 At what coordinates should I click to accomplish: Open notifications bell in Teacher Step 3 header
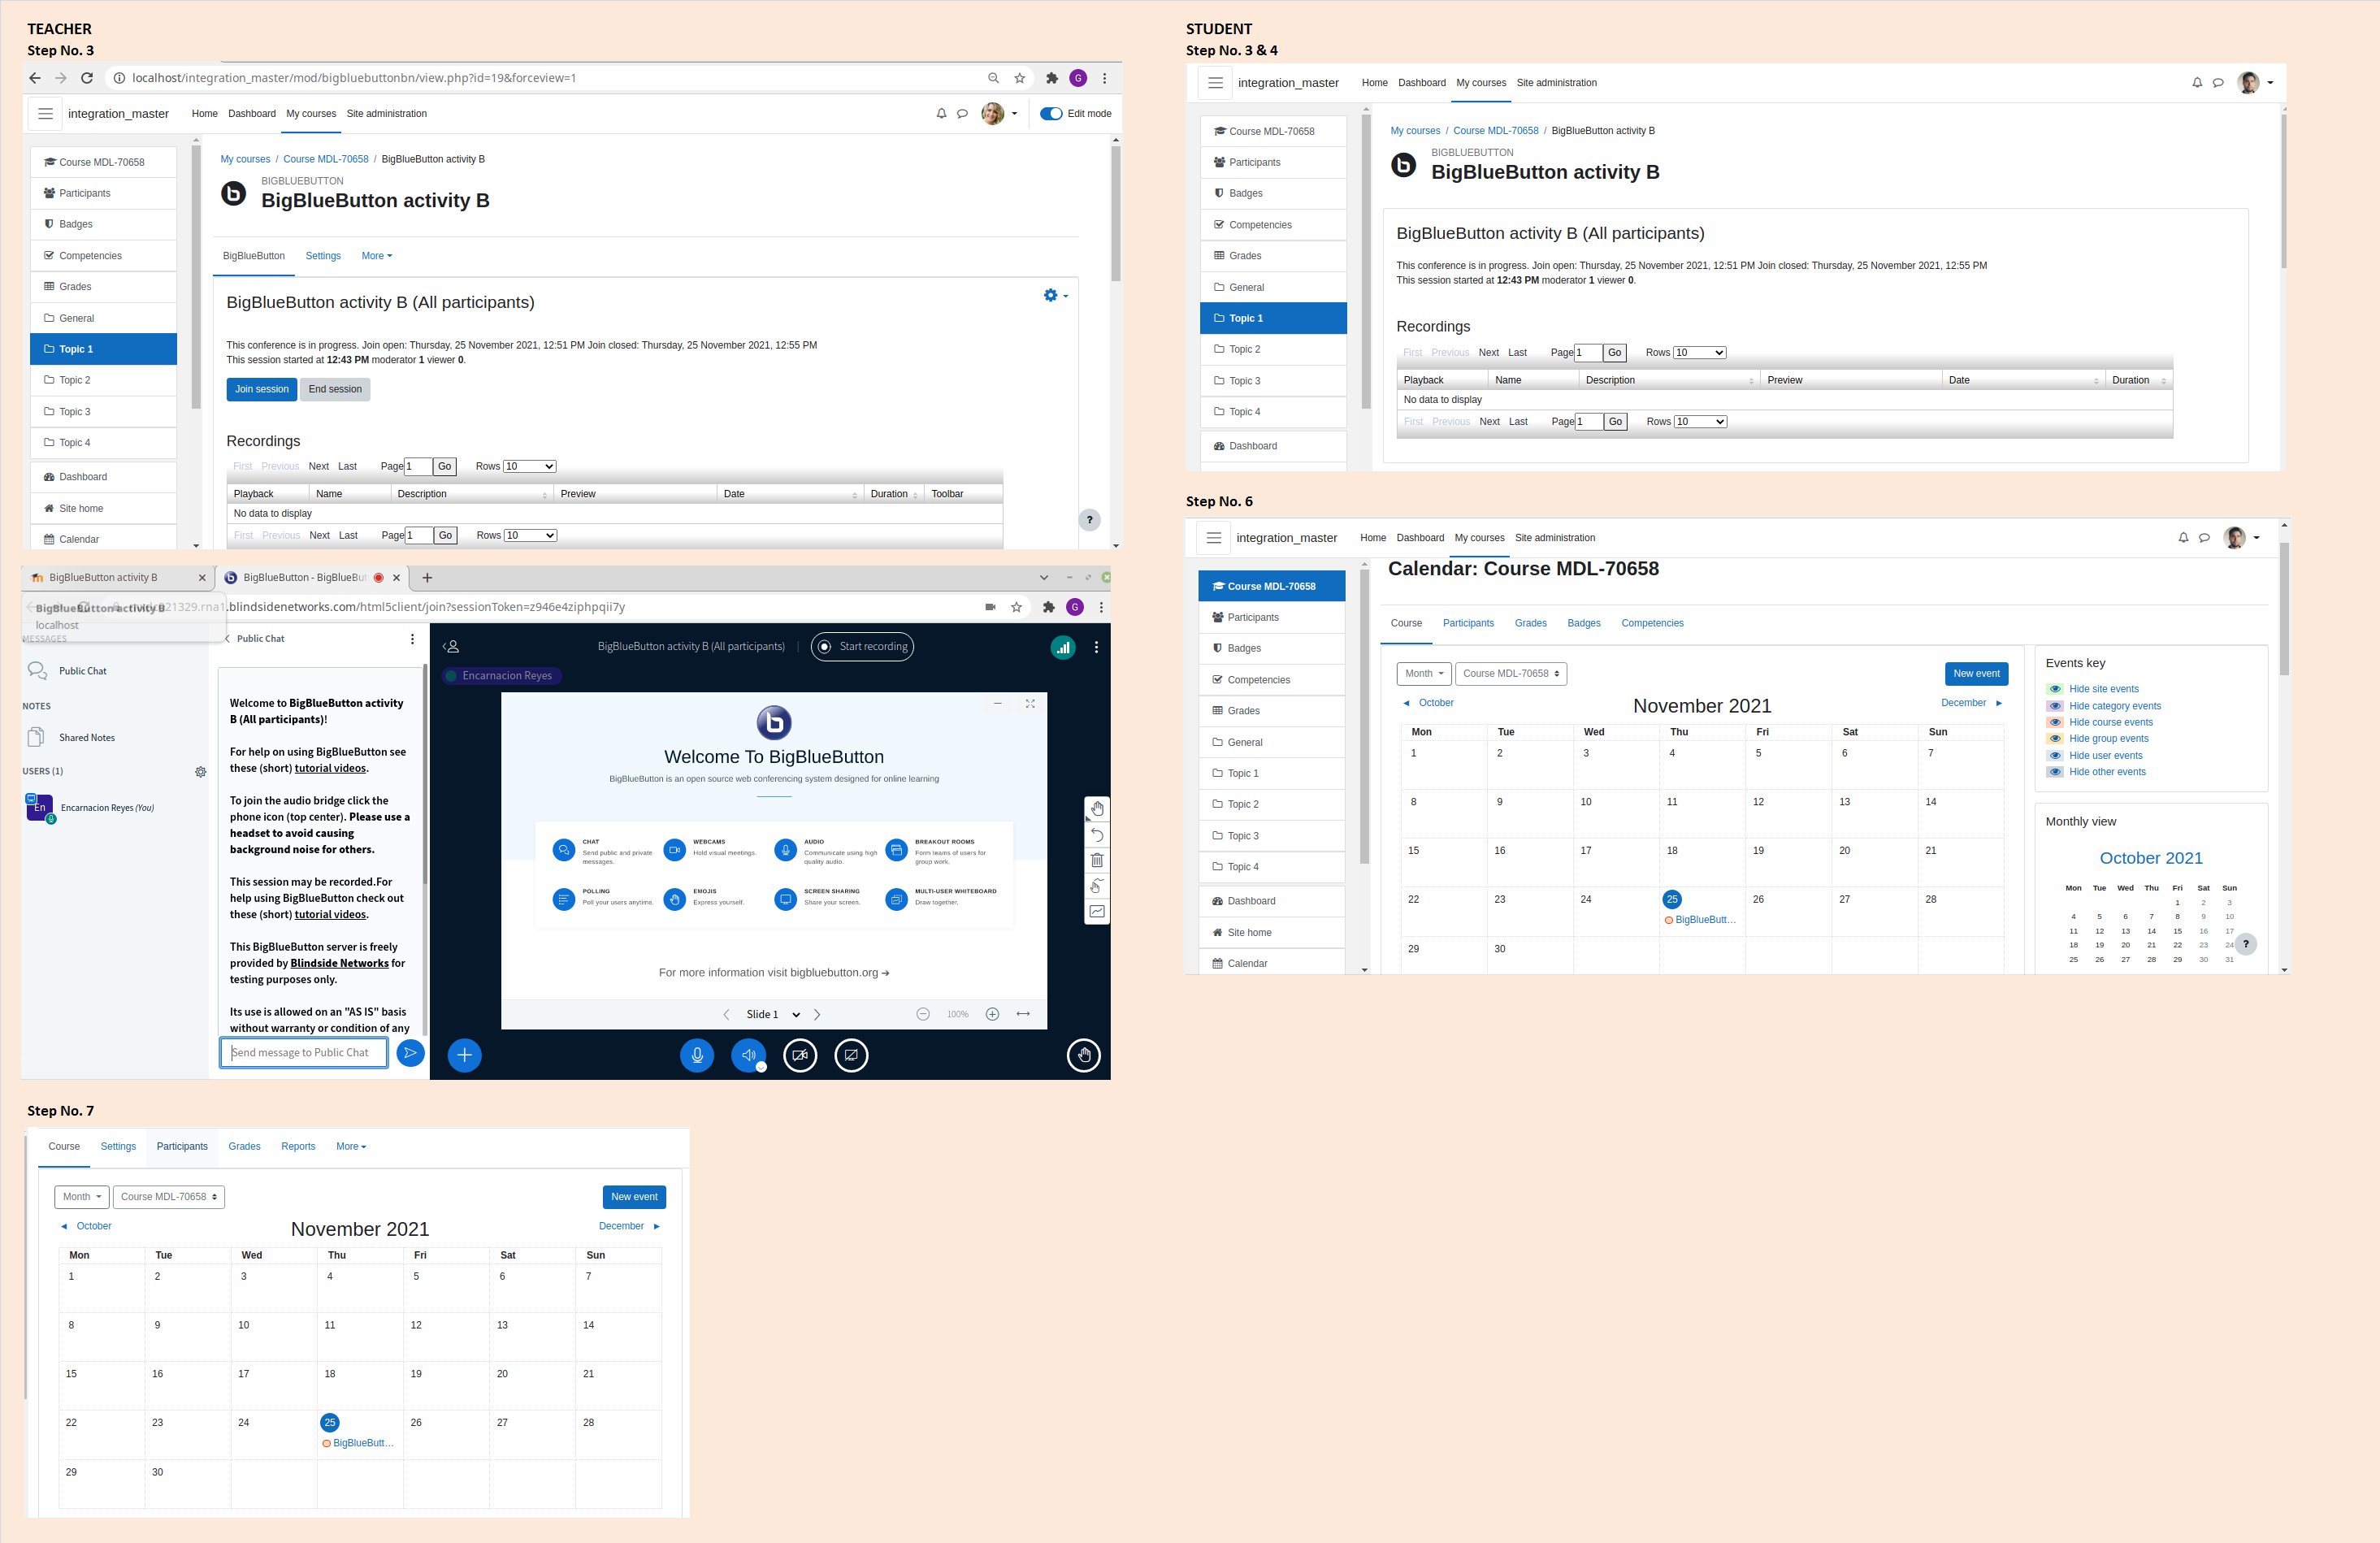pyautogui.click(x=941, y=114)
